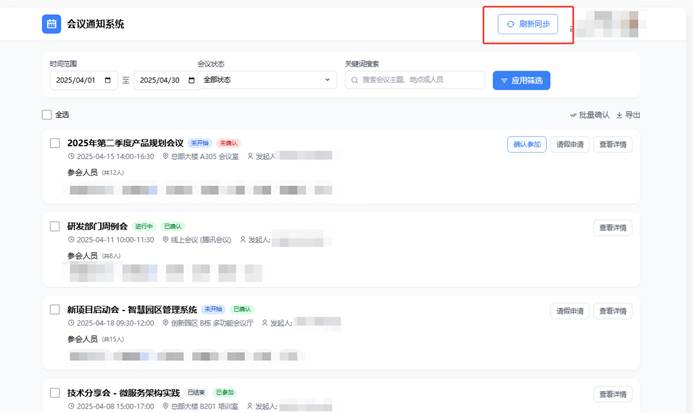Image resolution: width=693 pixels, height=413 pixels.
Task: Click 查看详情 for 技术分享会
Action: tap(613, 394)
